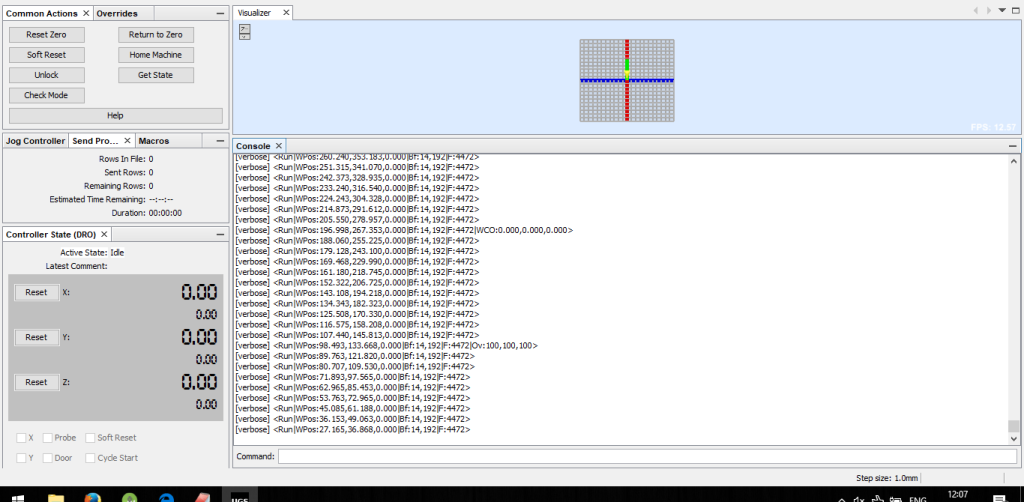Toggle the Probe checkbox

click(49, 438)
